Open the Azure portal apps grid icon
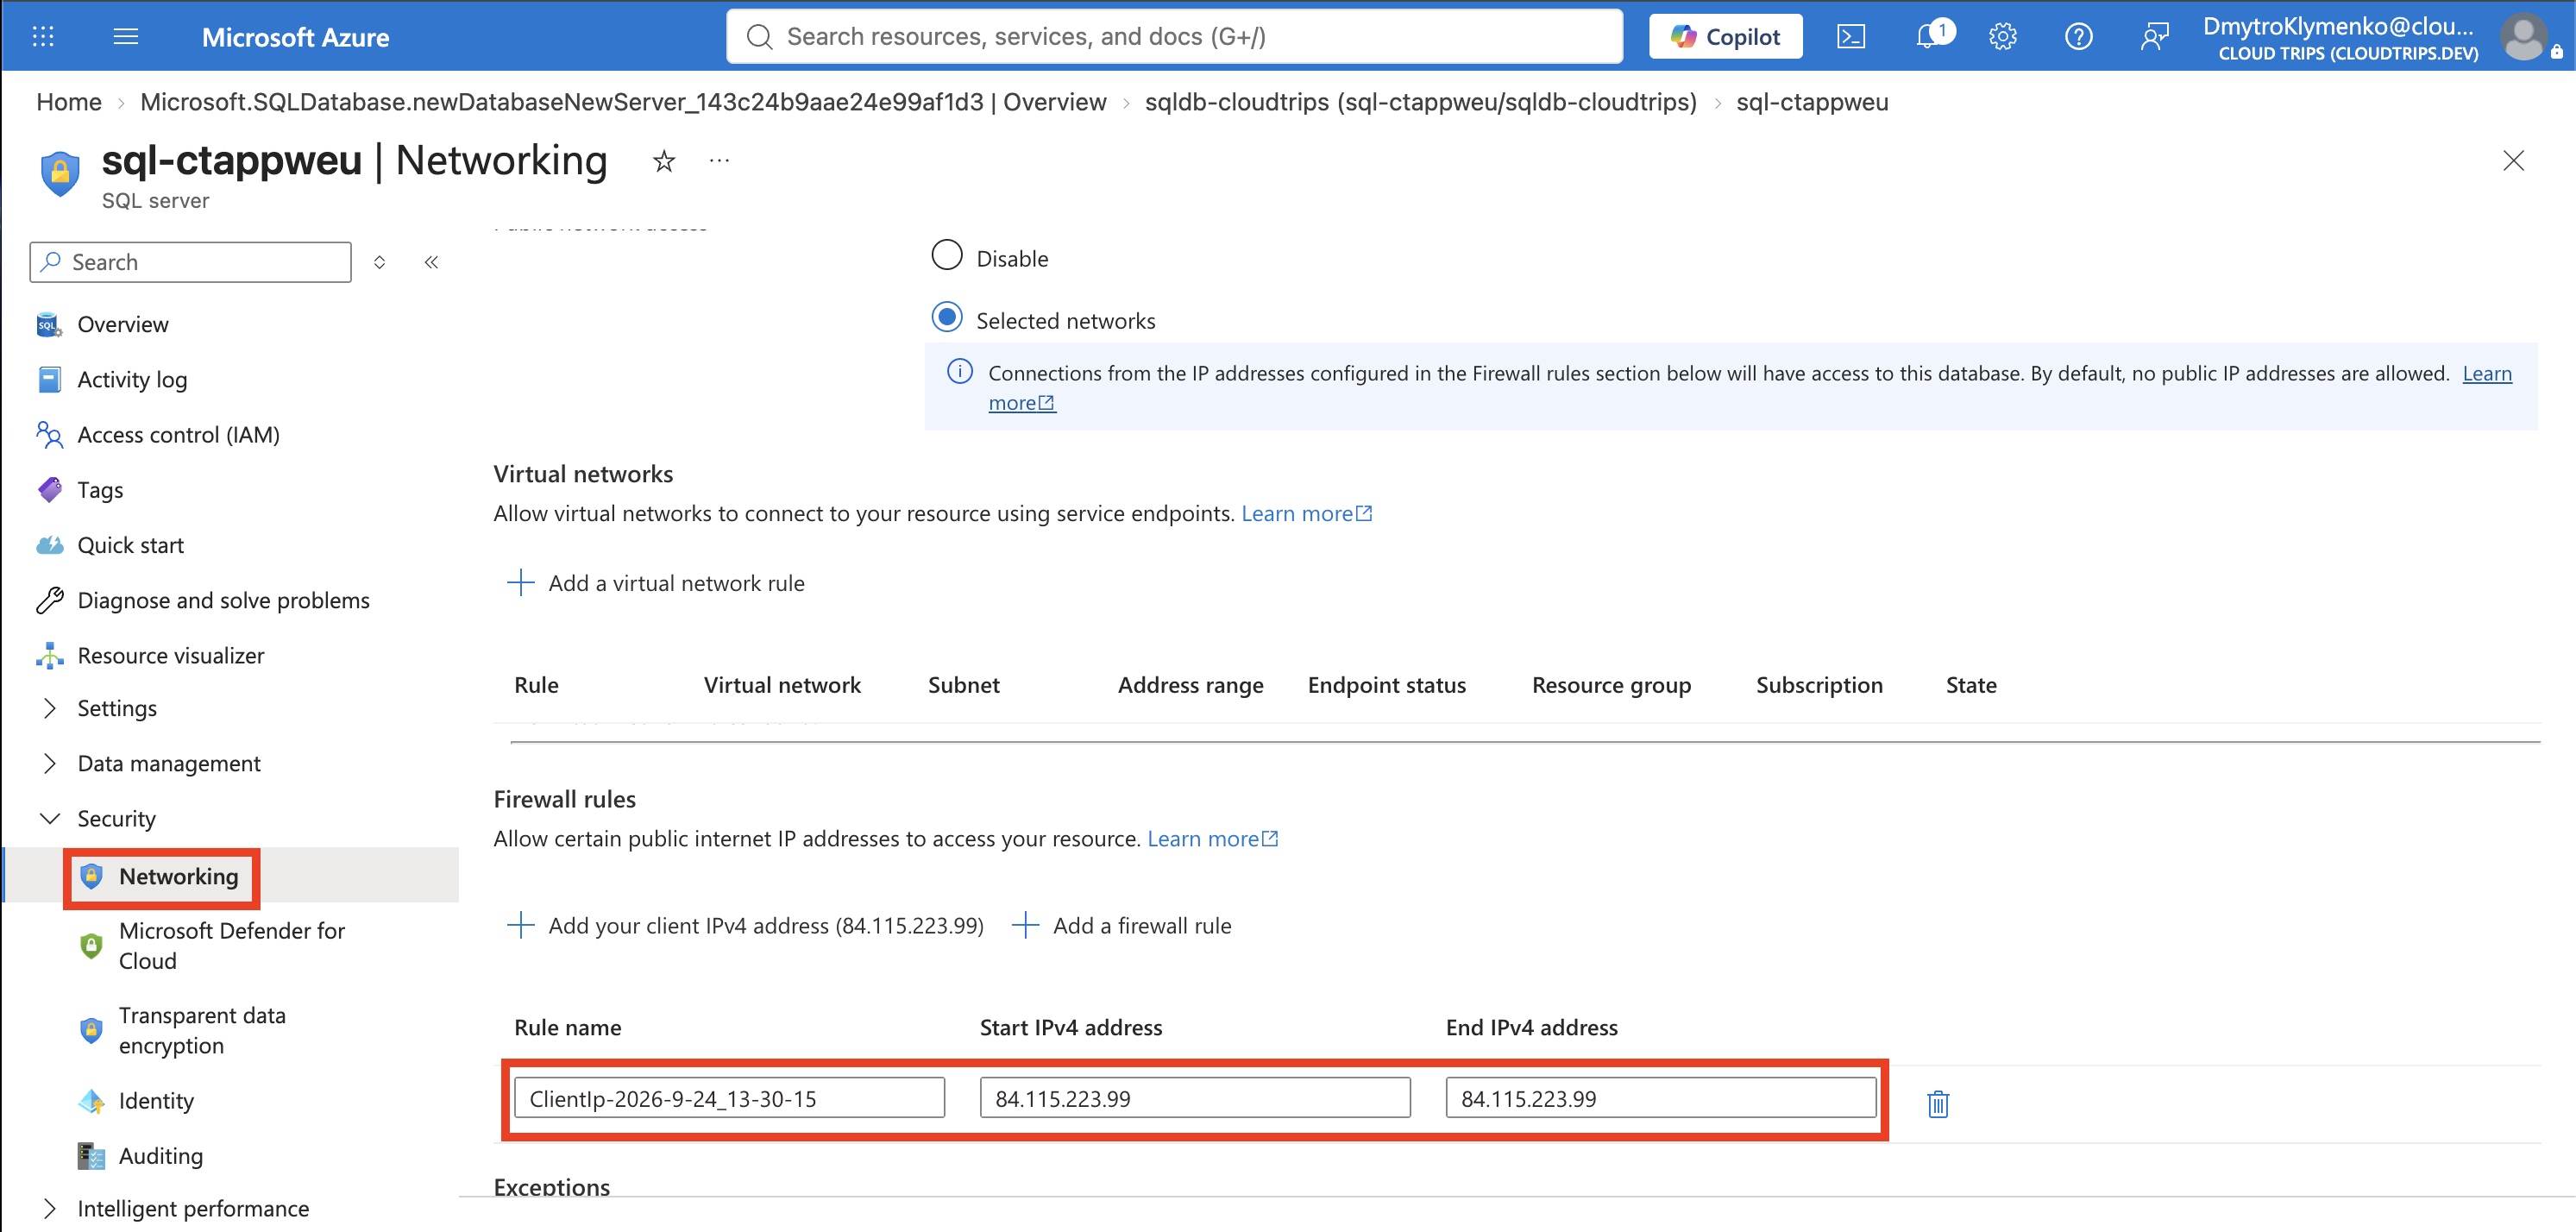Viewport: 2576px width, 1232px height. (x=43, y=37)
